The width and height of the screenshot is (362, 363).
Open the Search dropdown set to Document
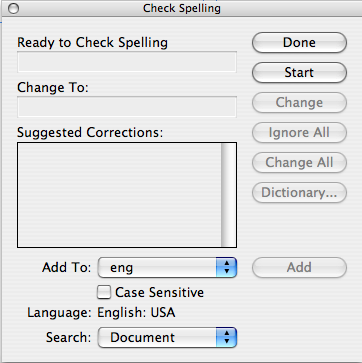click(x=167, y=337)
